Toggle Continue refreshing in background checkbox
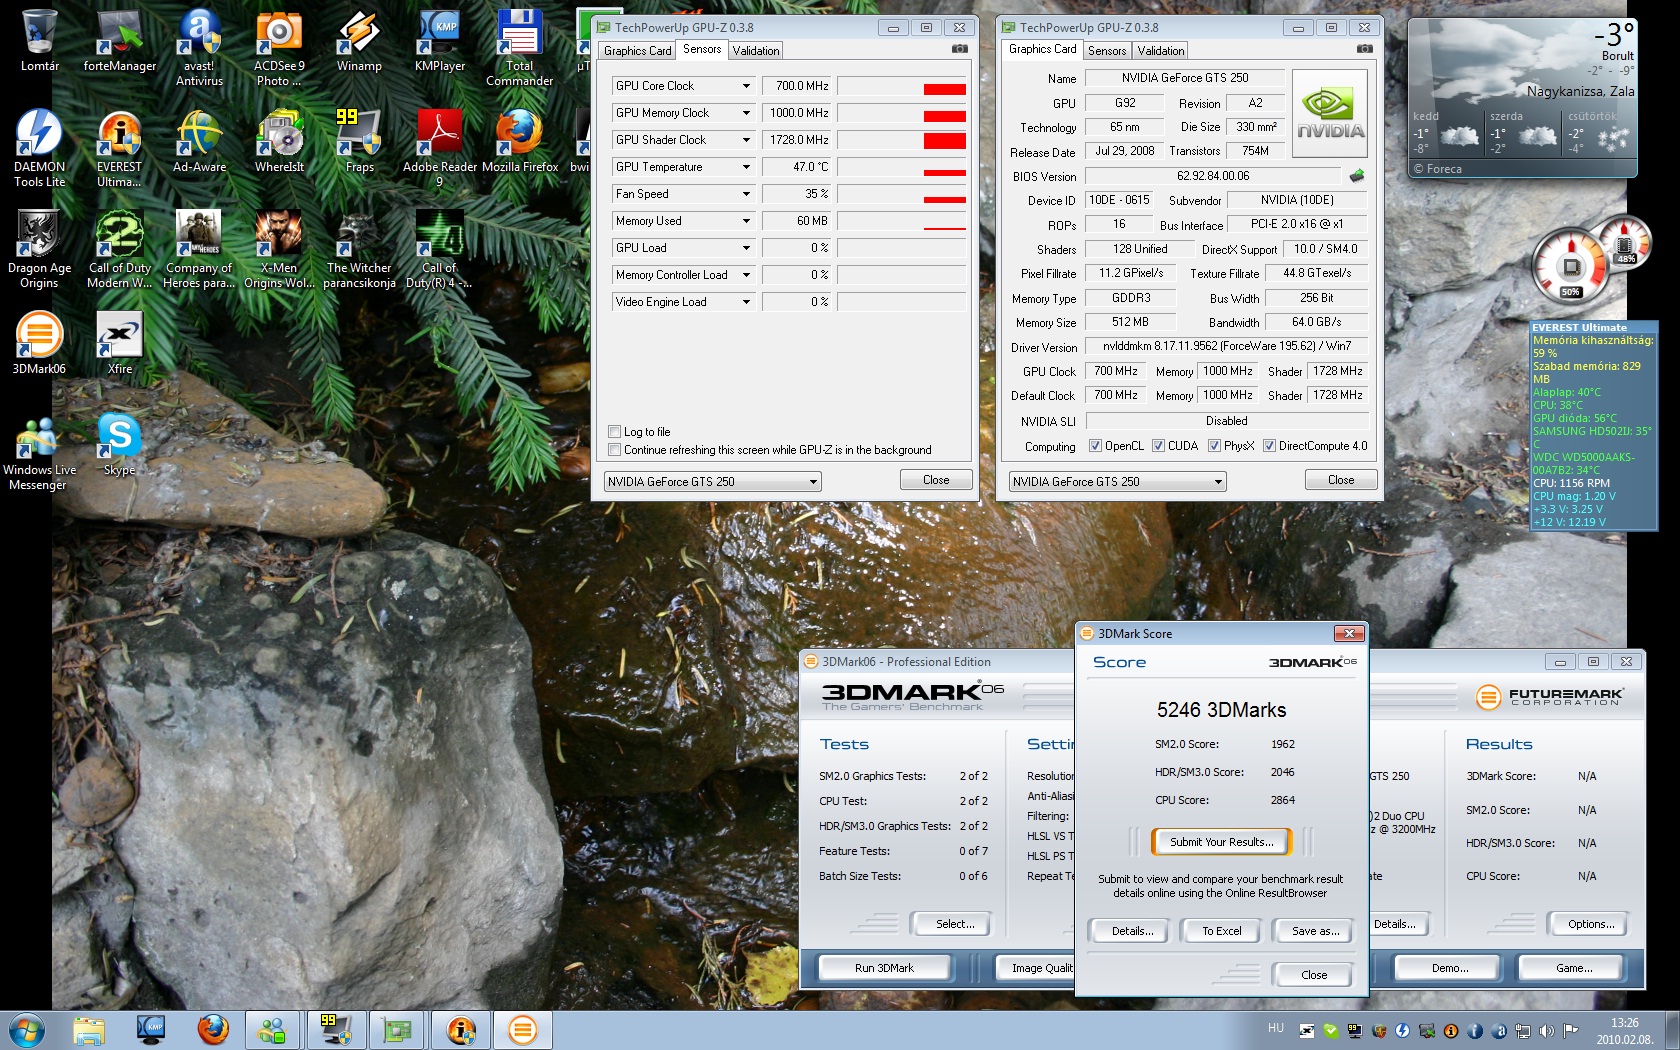Screen dimensions: 1680x1050 tap(614, 450)
